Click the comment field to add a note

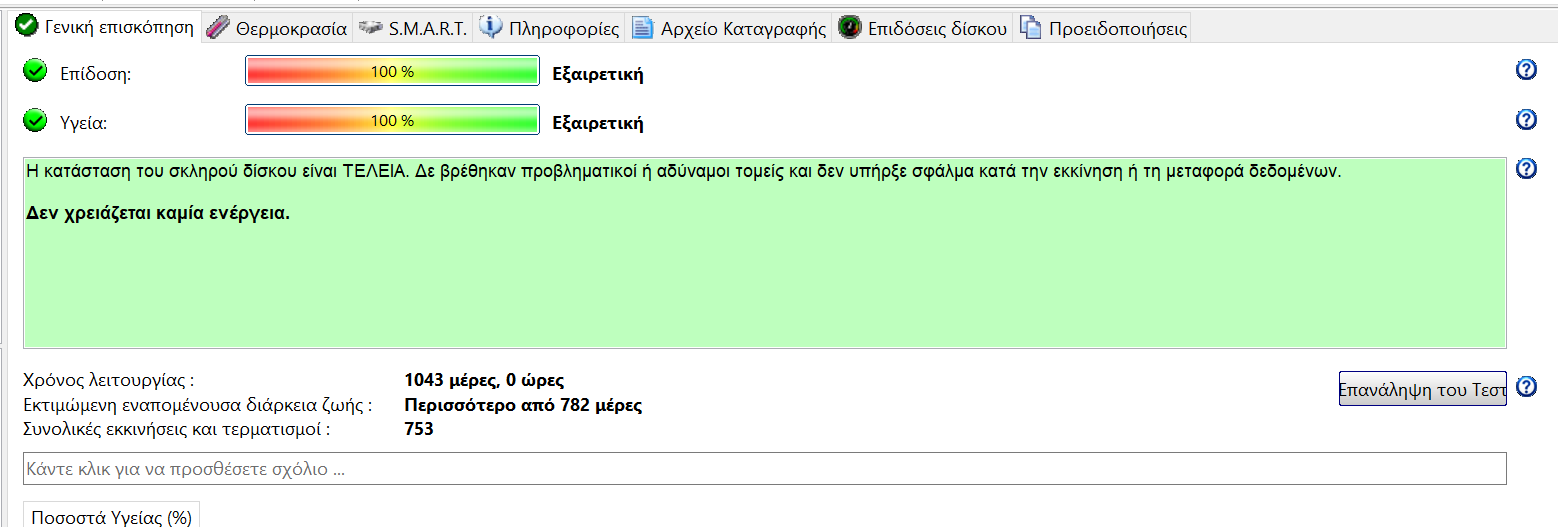point(764,469)
